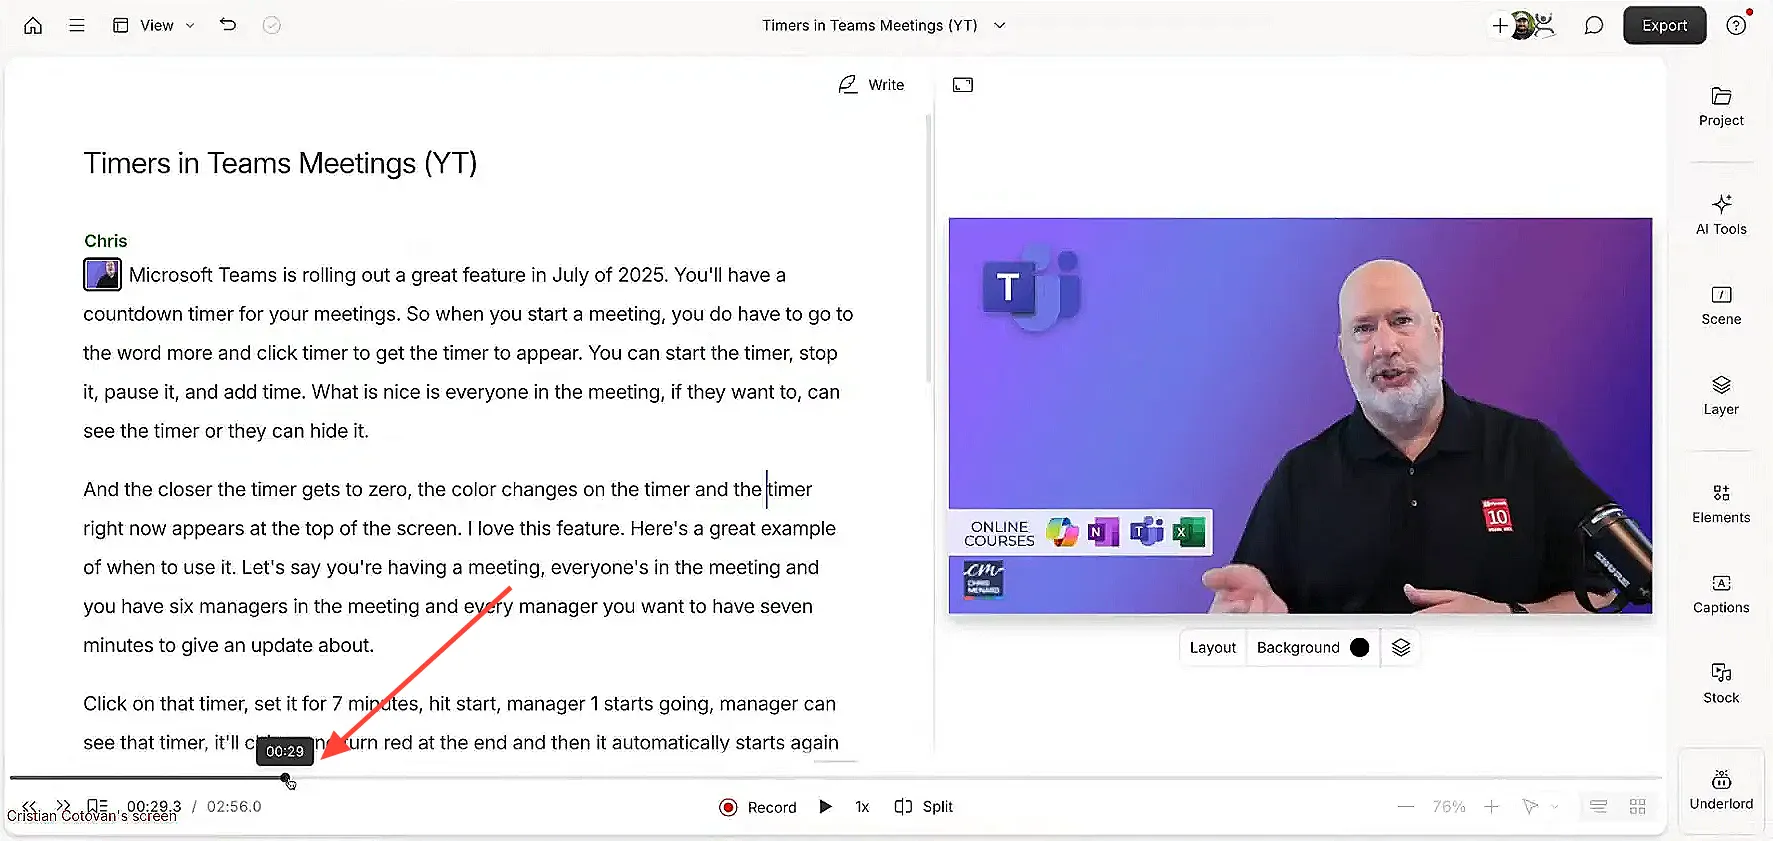Click the Write button

click(x=871, y=85)
